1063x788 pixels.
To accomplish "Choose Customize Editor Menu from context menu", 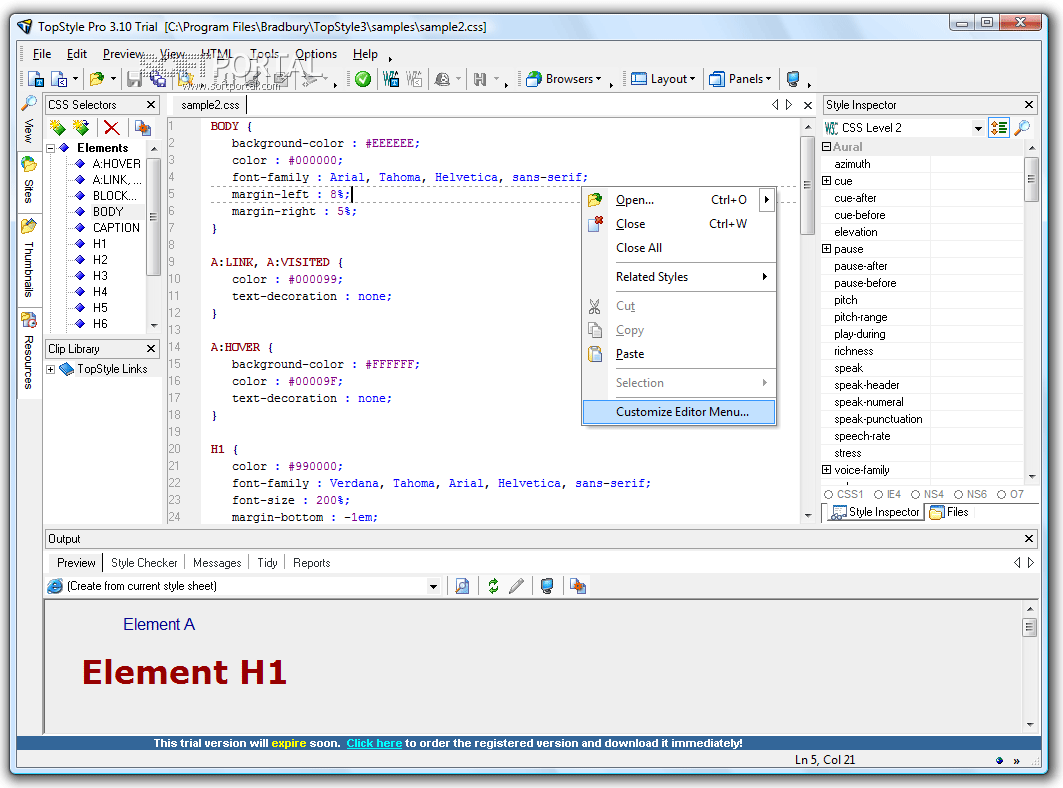I will point(681,412).
